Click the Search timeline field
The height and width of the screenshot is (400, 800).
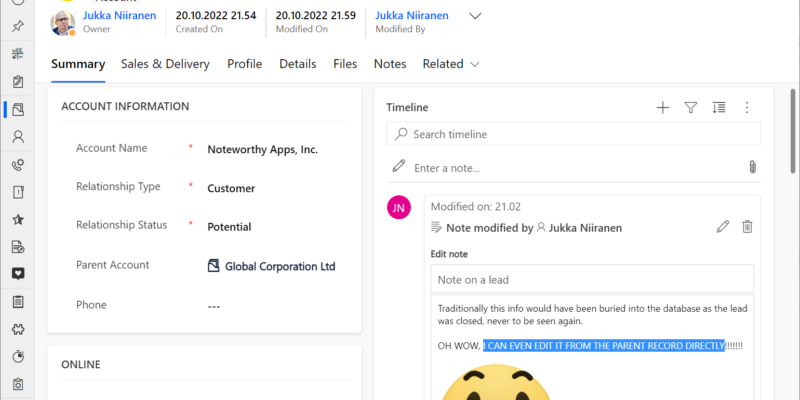[575, 134]
